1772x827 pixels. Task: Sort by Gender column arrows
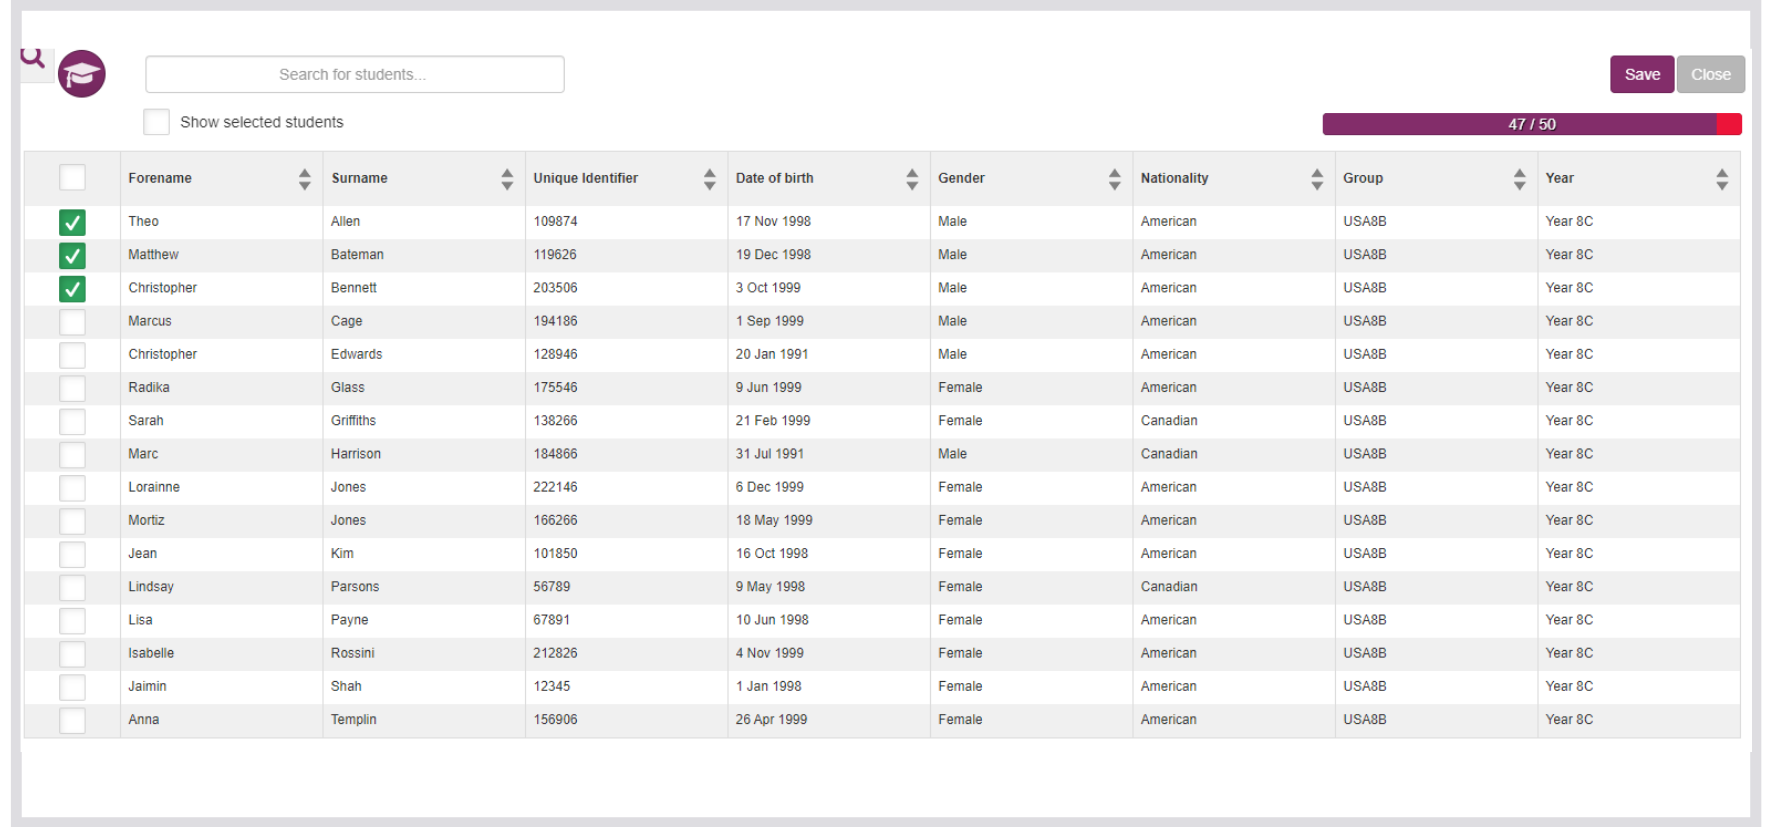pos(1115,179)
